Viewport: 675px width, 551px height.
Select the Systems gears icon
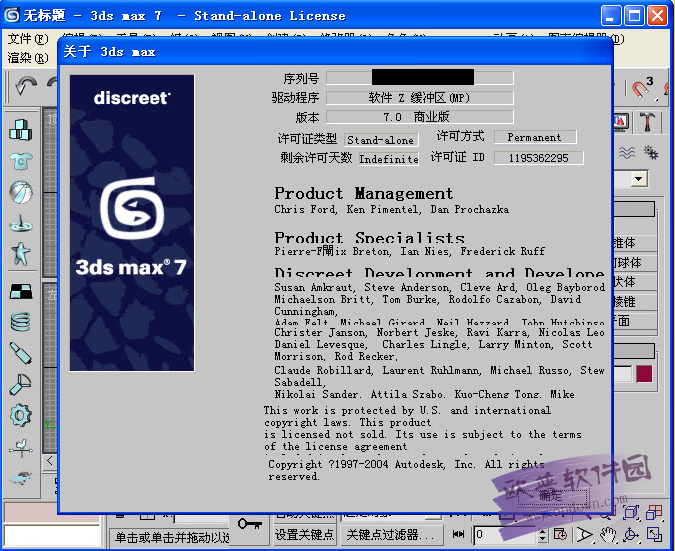650,152
